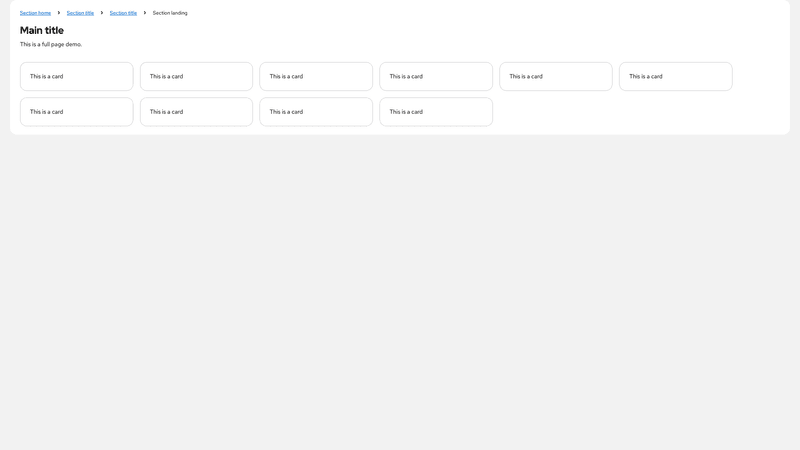The height and width of the screenshot is (450, 800).
Task: Open the second card in the bottom row
Action: pyautogui.click(x=196, y=112)
